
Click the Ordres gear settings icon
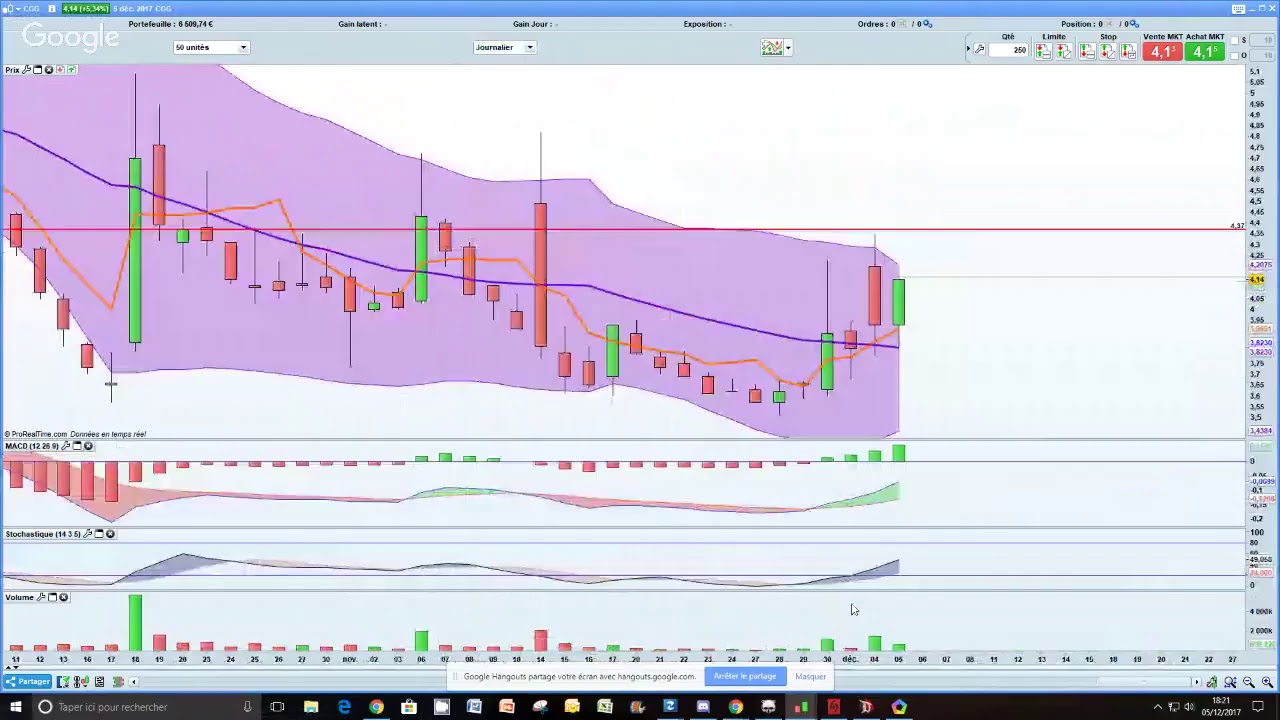point(928,24)
